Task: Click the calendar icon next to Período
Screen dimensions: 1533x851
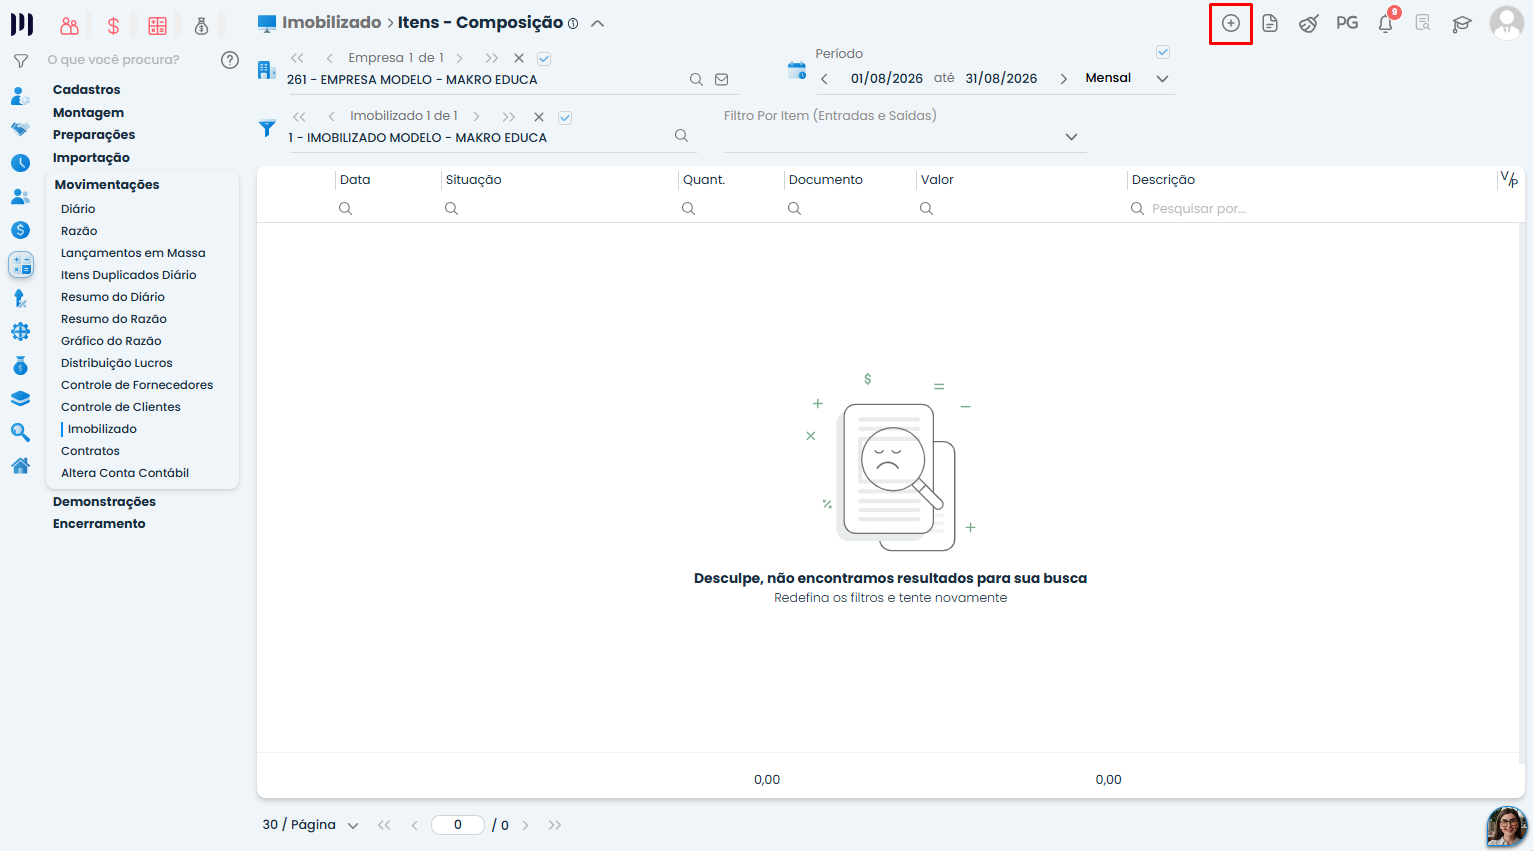Action: click(797, 70)
